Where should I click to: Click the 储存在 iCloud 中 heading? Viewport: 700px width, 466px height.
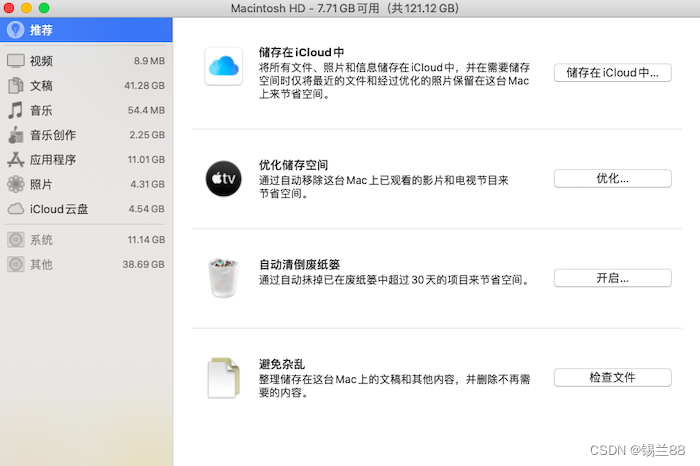[301, 52]
